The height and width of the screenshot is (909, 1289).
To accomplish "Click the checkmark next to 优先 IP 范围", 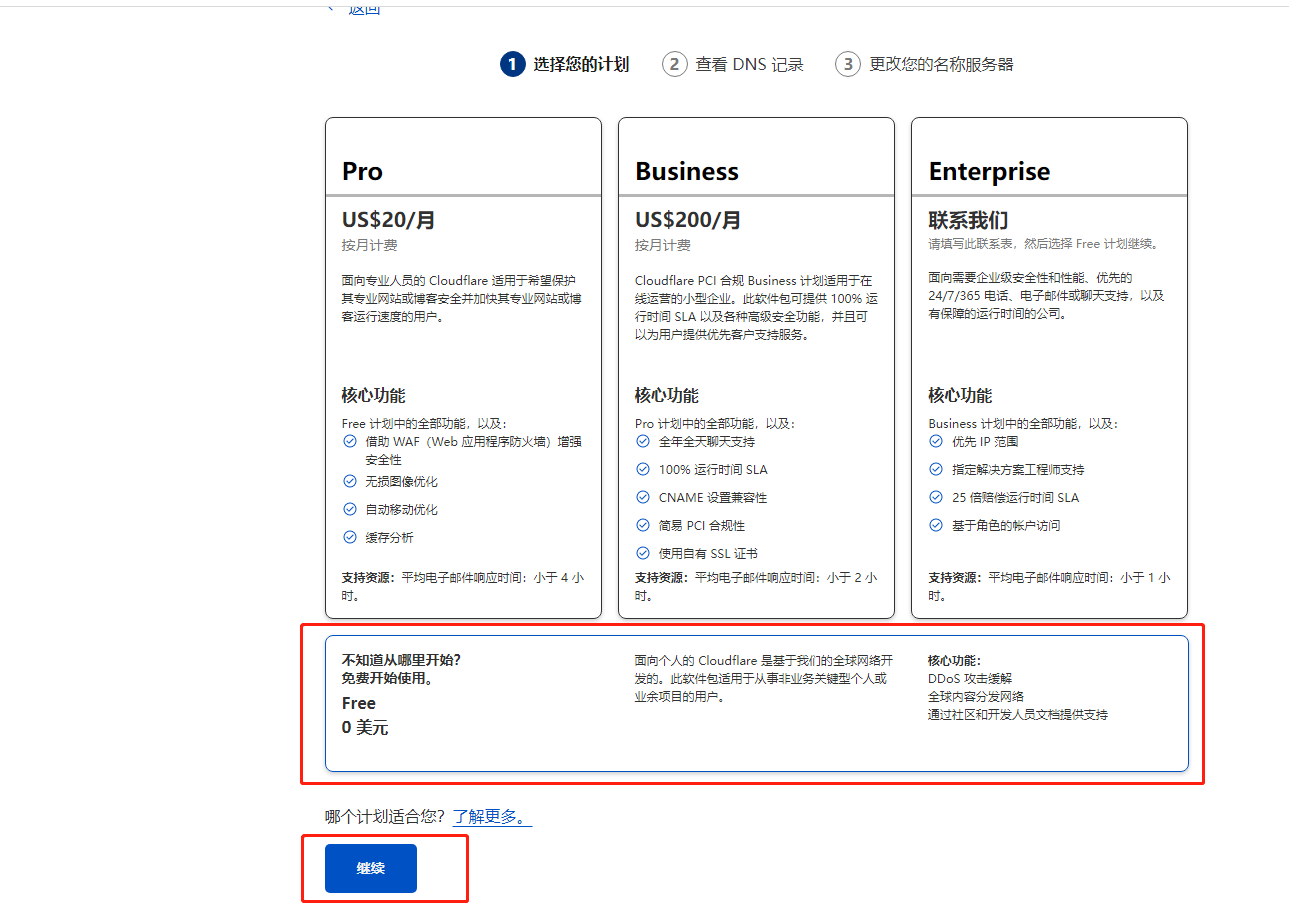I will point(936,441).
